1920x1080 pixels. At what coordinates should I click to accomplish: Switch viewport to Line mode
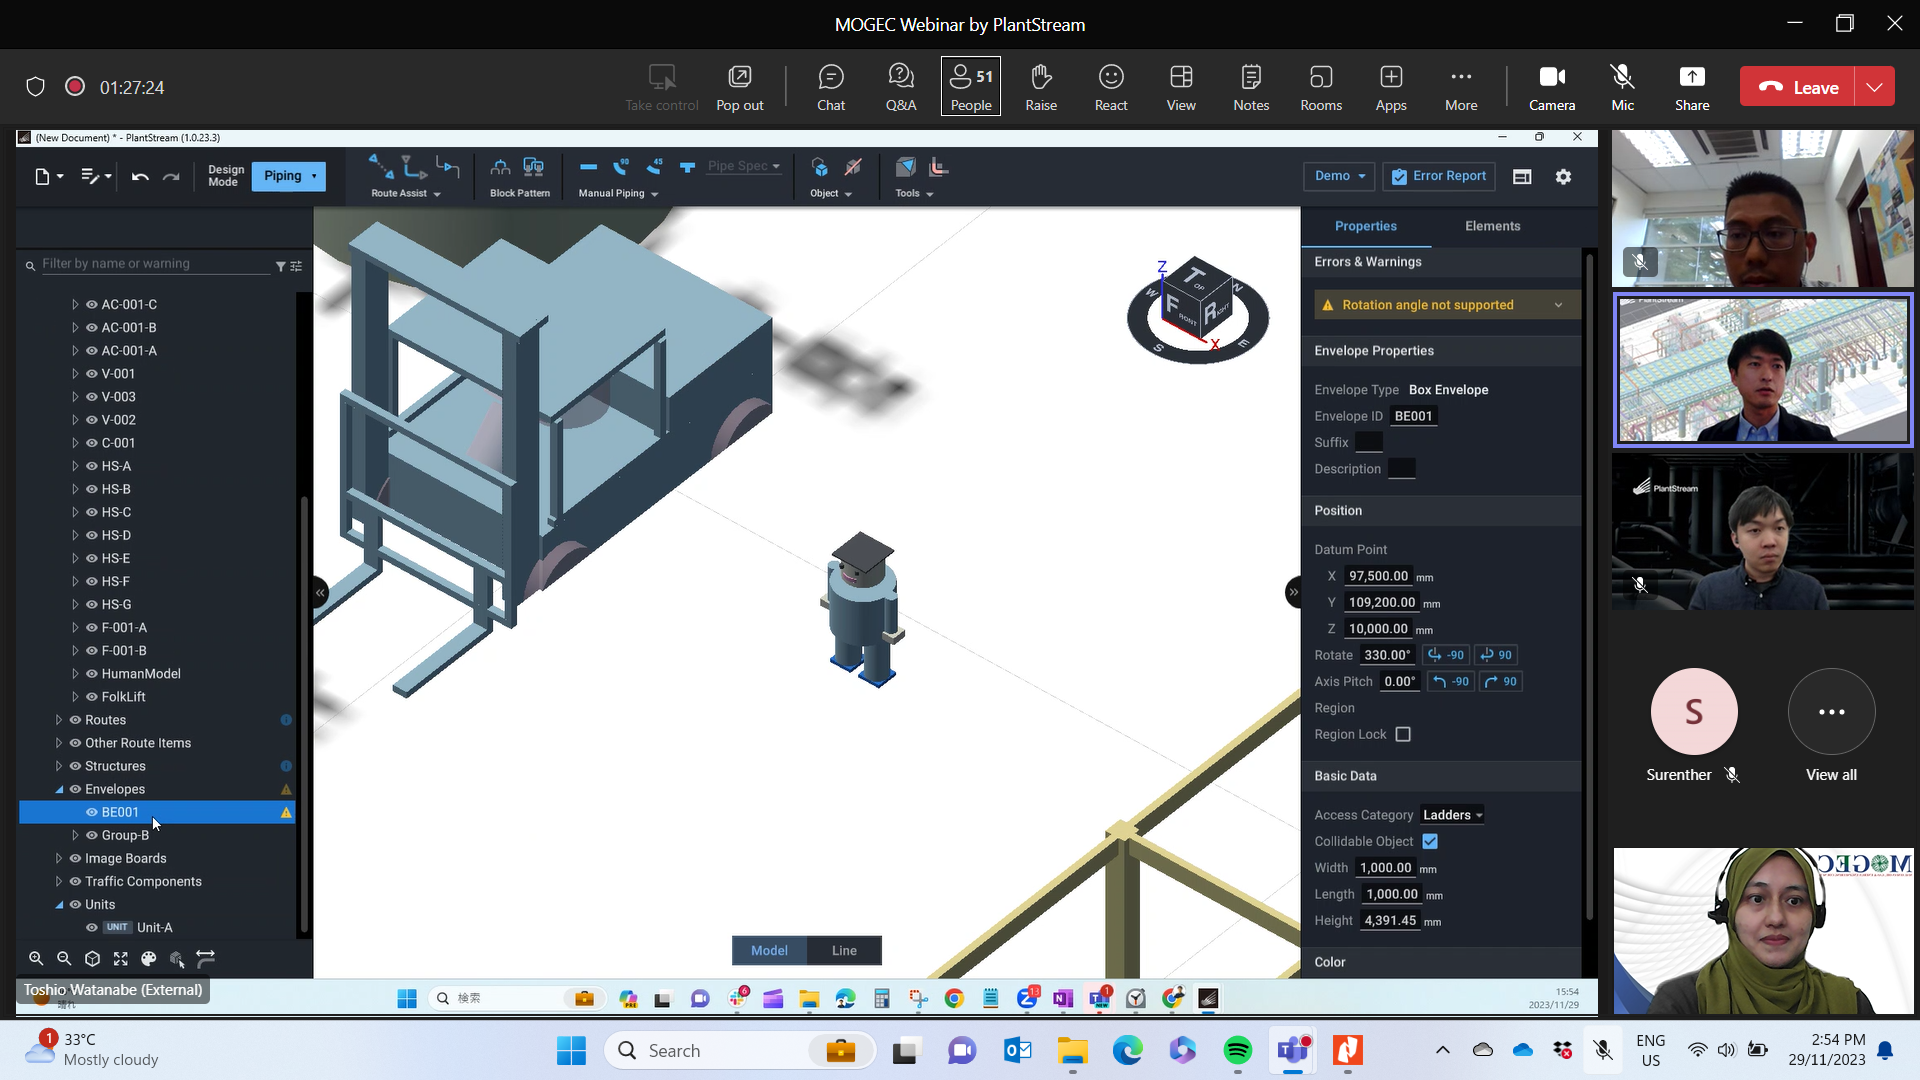click(844, 951)
